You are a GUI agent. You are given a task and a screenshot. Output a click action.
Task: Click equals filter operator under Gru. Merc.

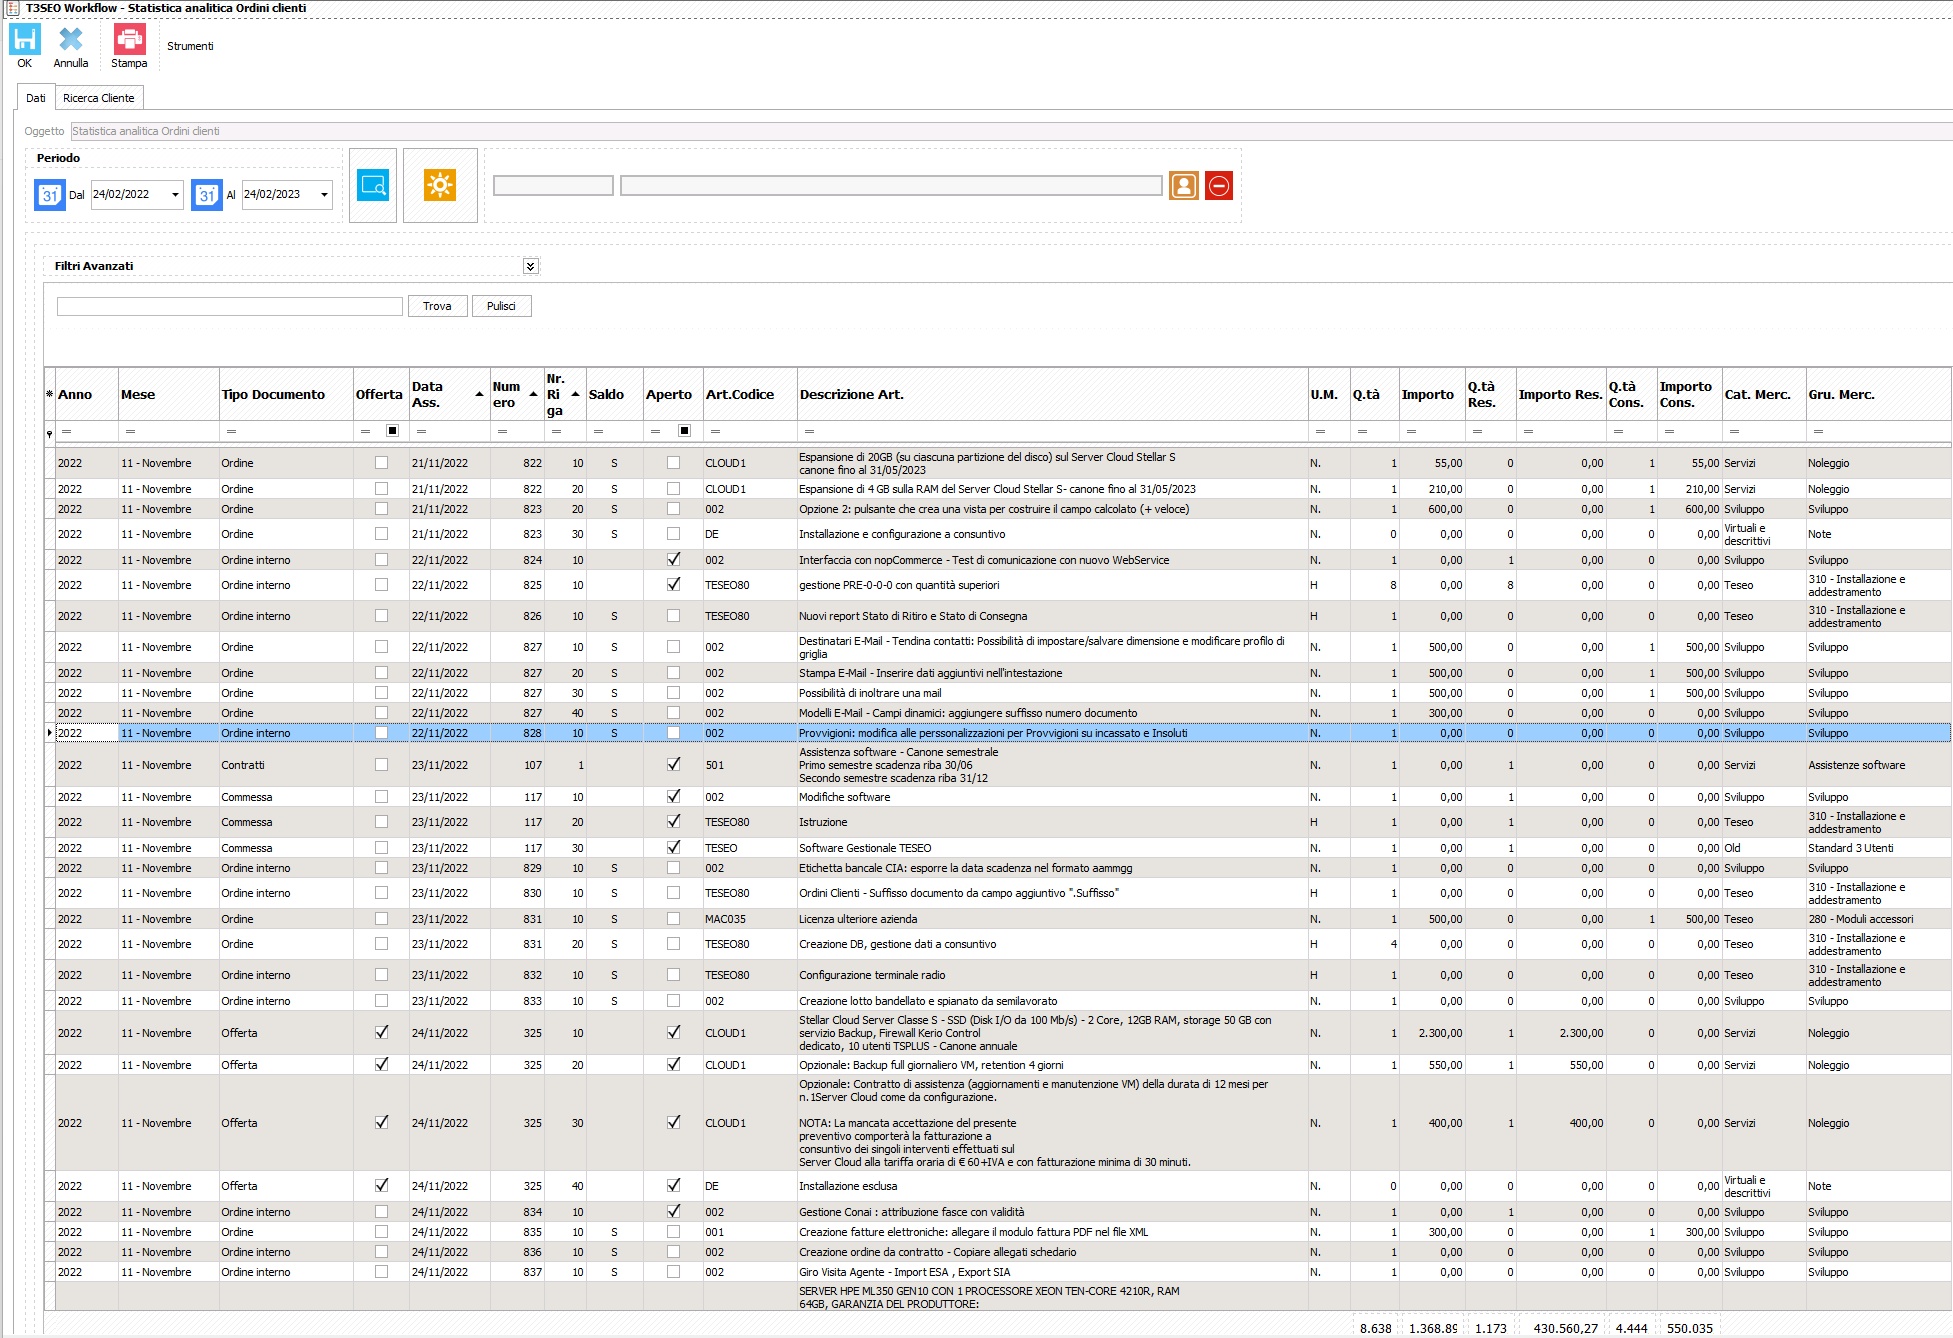click(1818, 431)
